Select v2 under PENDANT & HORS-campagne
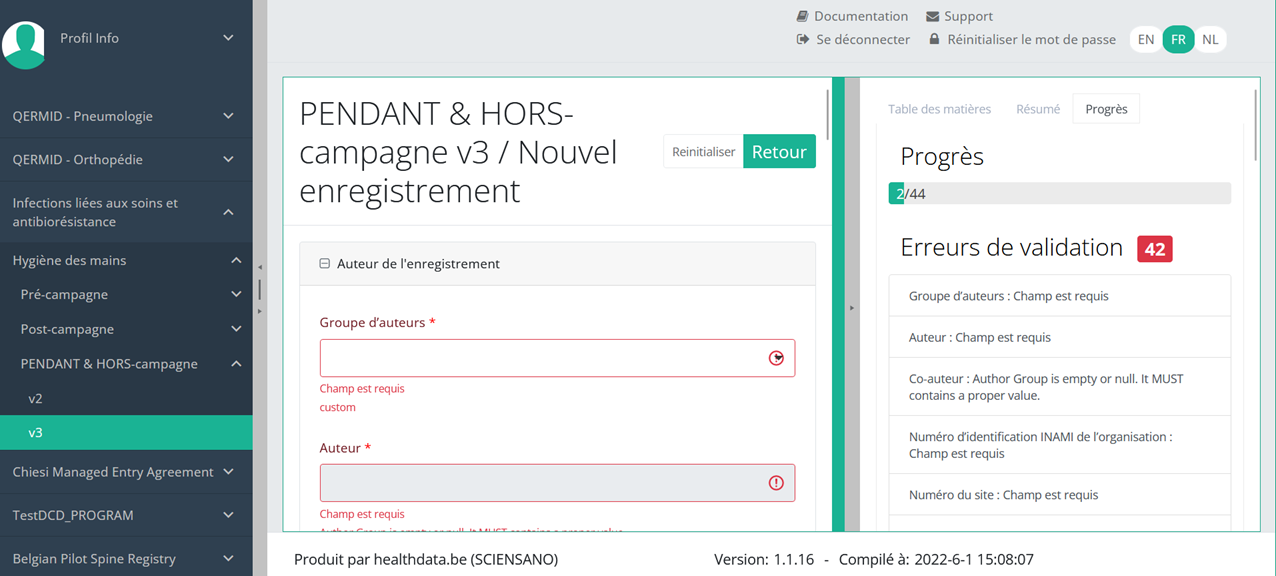The height and width of the screenshot is (576, 1276). (36, 398)
